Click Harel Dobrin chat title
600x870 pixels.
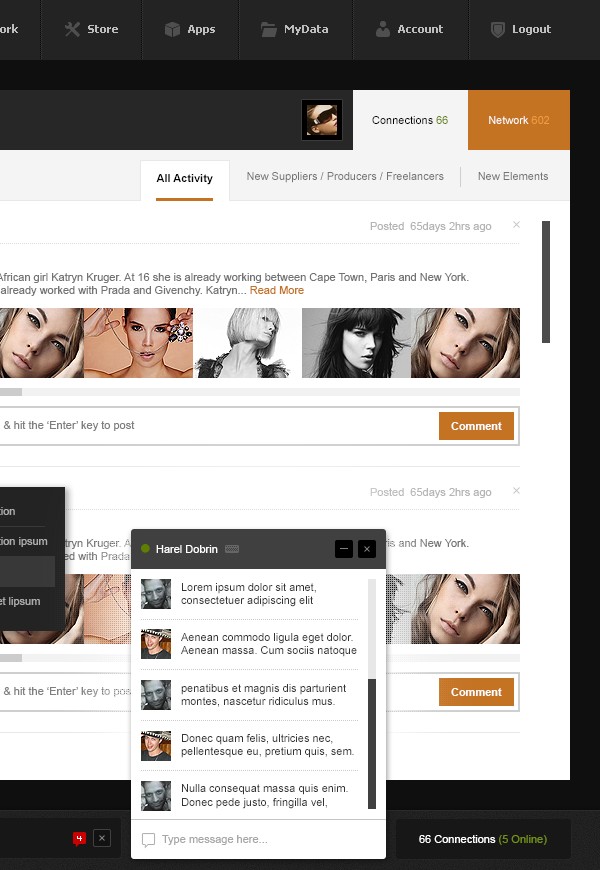point(186,549)
